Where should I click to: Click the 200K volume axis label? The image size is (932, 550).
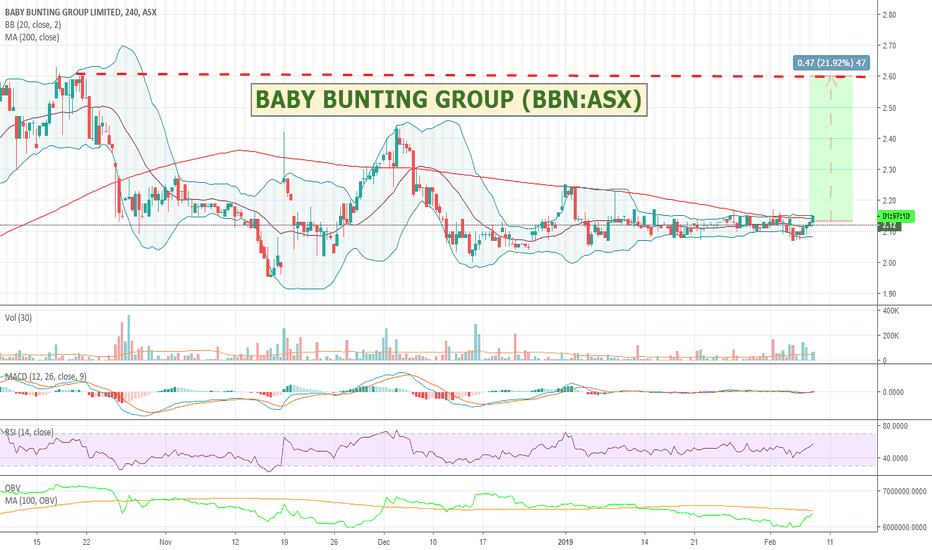coord(891,336)
